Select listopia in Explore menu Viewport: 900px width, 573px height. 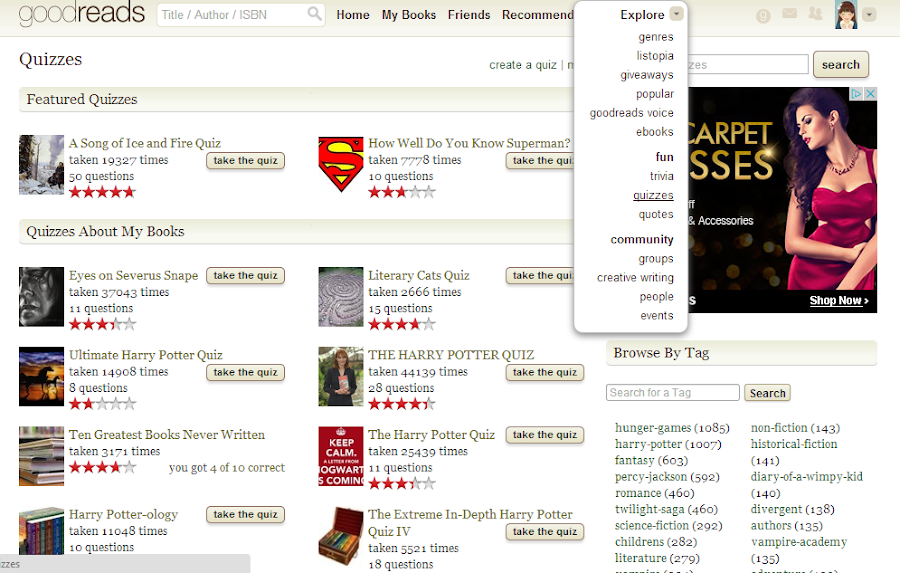[655, 56]
